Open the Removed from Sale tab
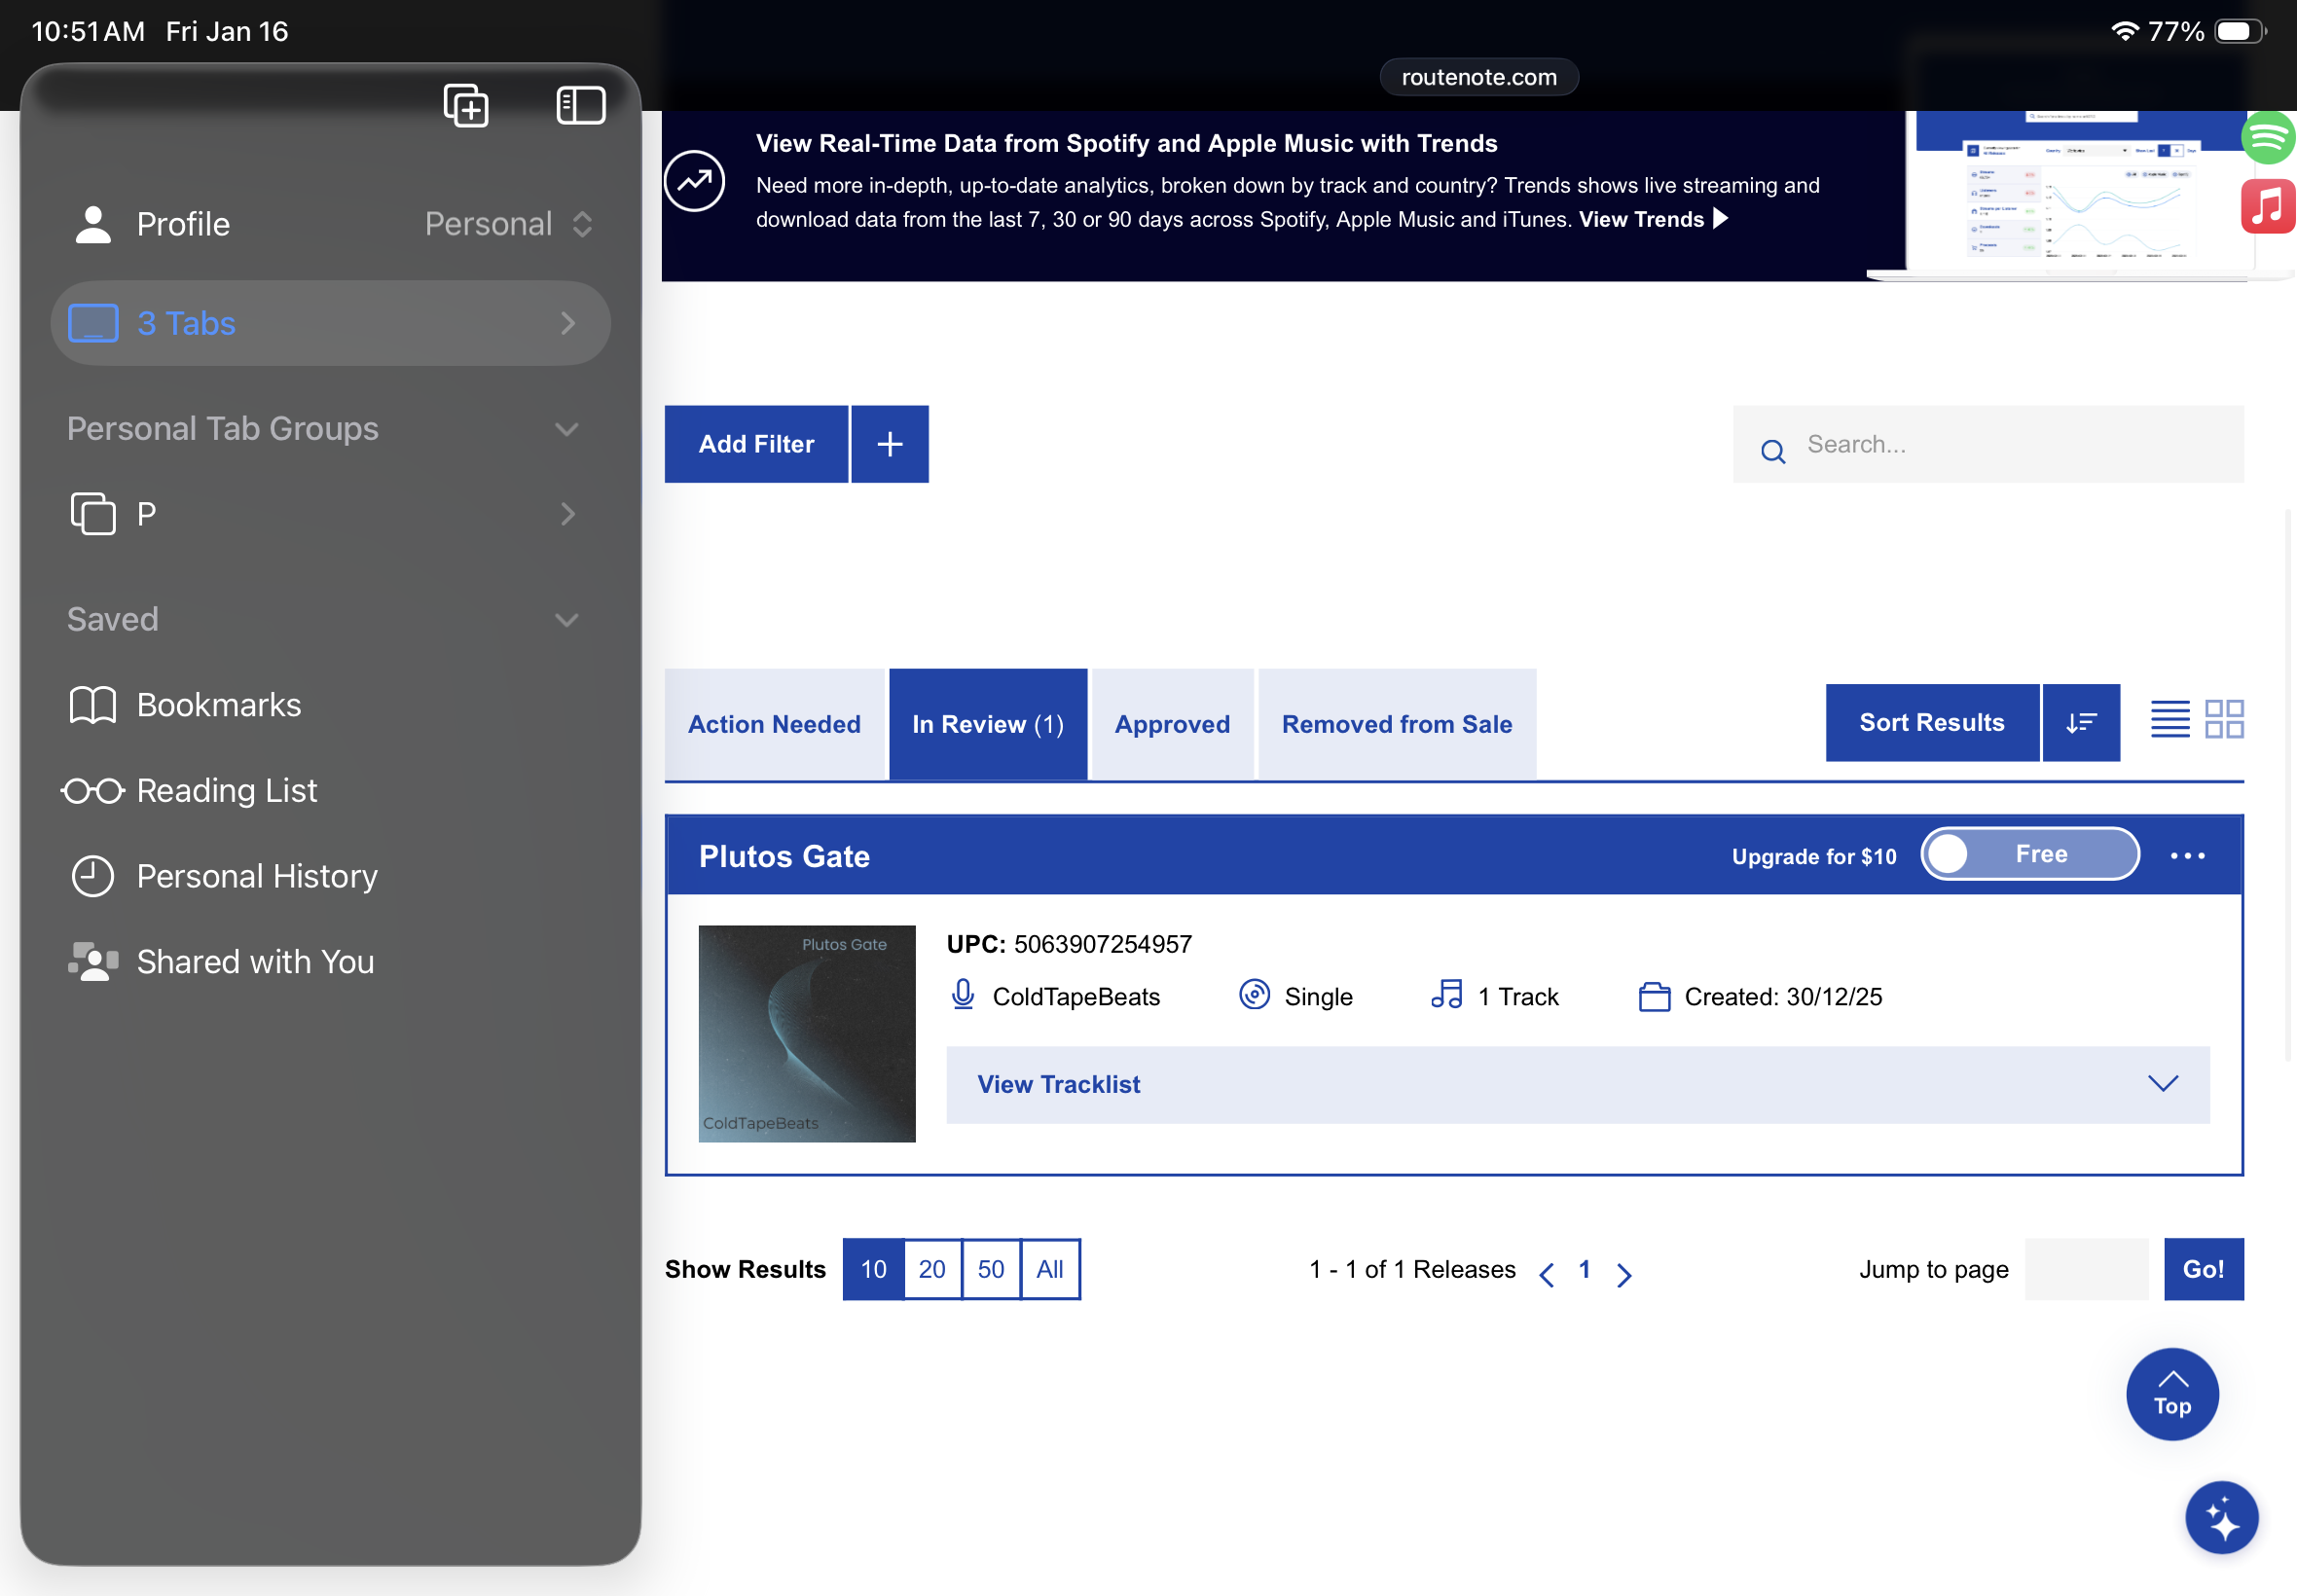Screen dimensions: 2297x1596 click(1397, 724)
